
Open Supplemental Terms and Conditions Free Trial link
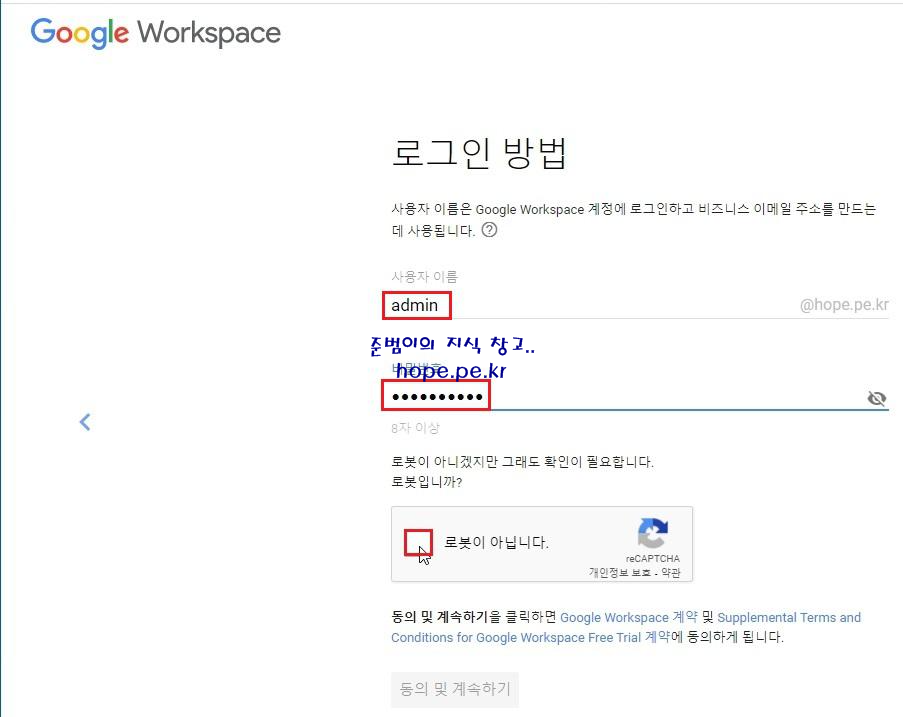point(626,627)
